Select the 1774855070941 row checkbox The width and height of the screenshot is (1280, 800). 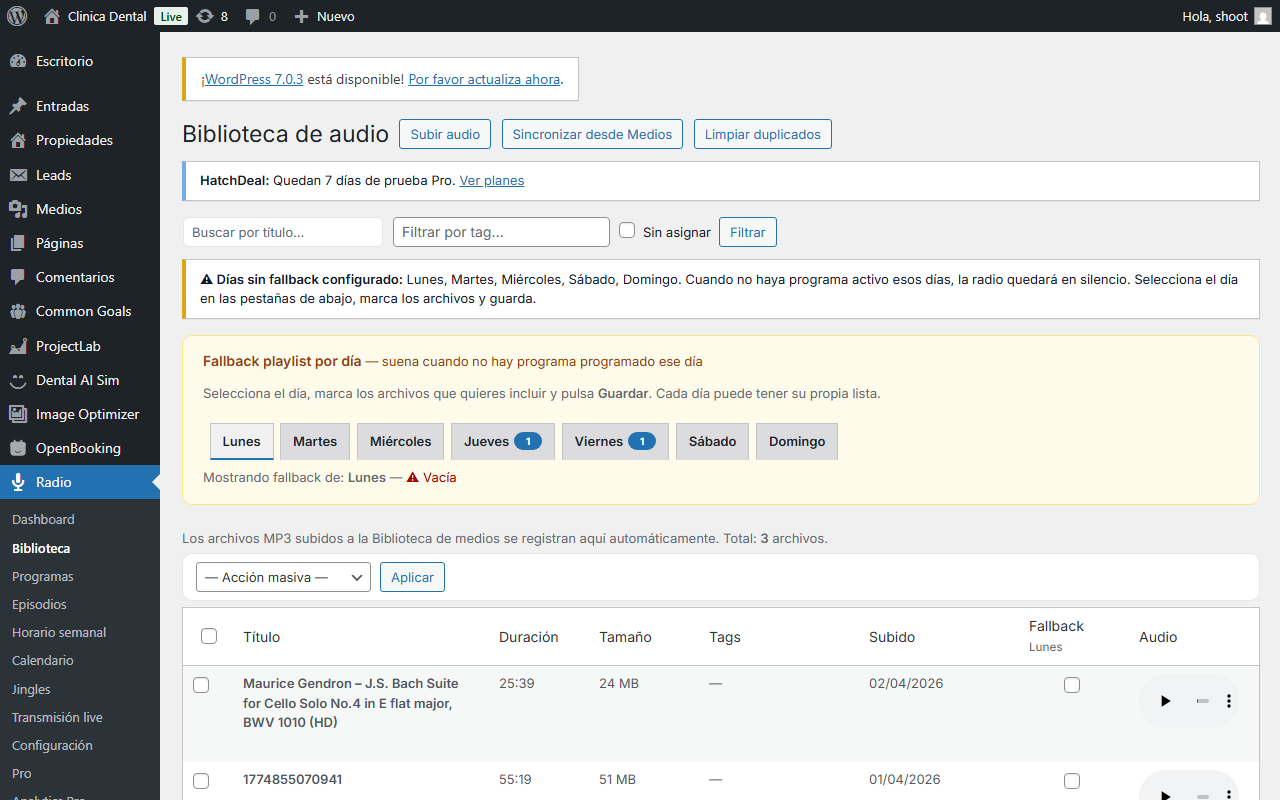[x=201, y=781]
